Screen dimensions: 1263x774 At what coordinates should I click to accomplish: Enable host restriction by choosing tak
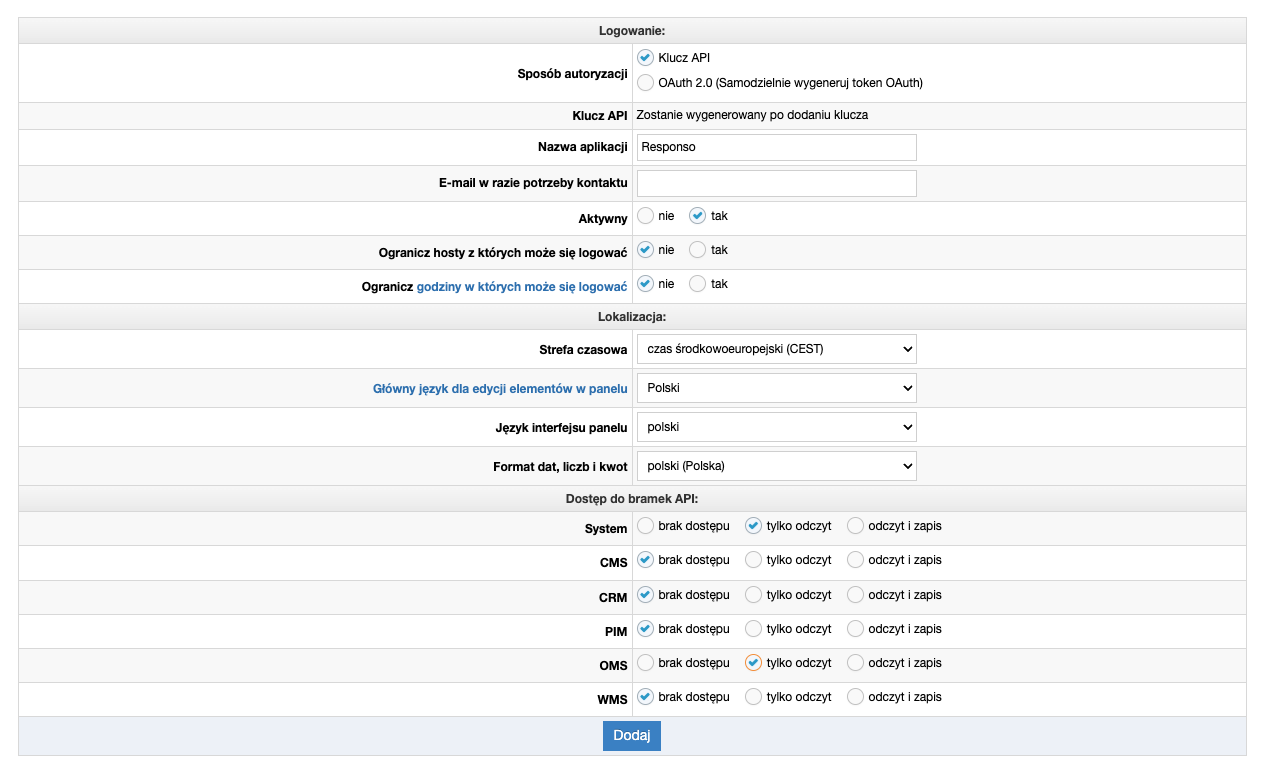[x=698, y=250]
